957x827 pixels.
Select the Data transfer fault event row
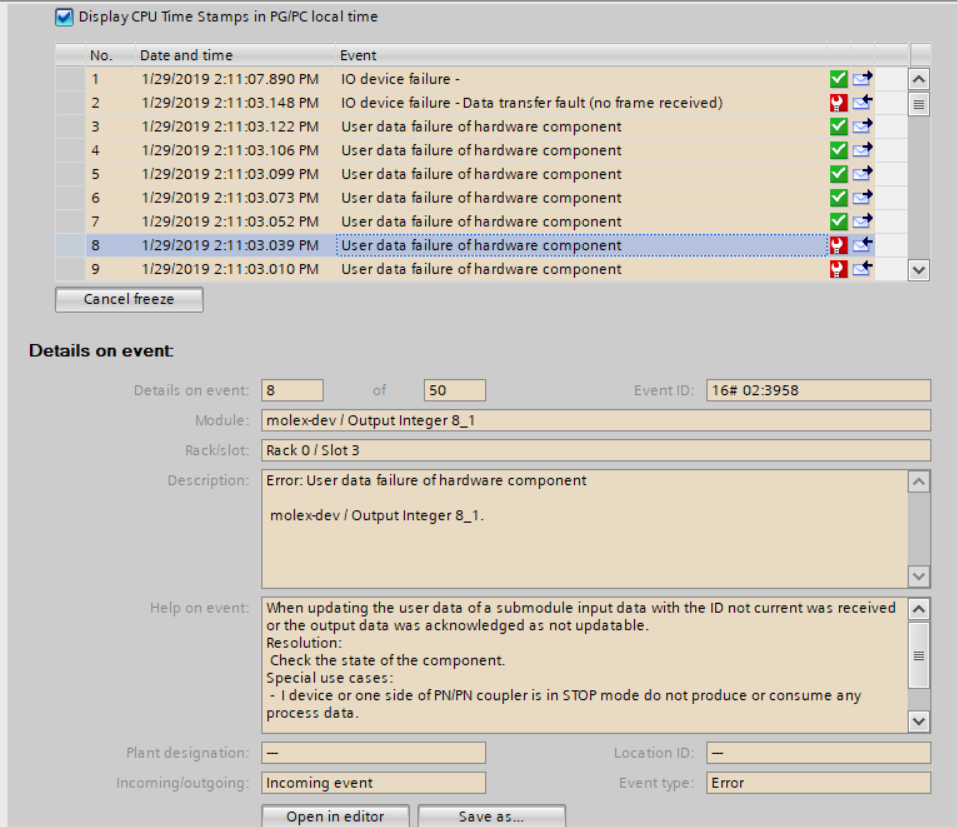pos(465,103)
